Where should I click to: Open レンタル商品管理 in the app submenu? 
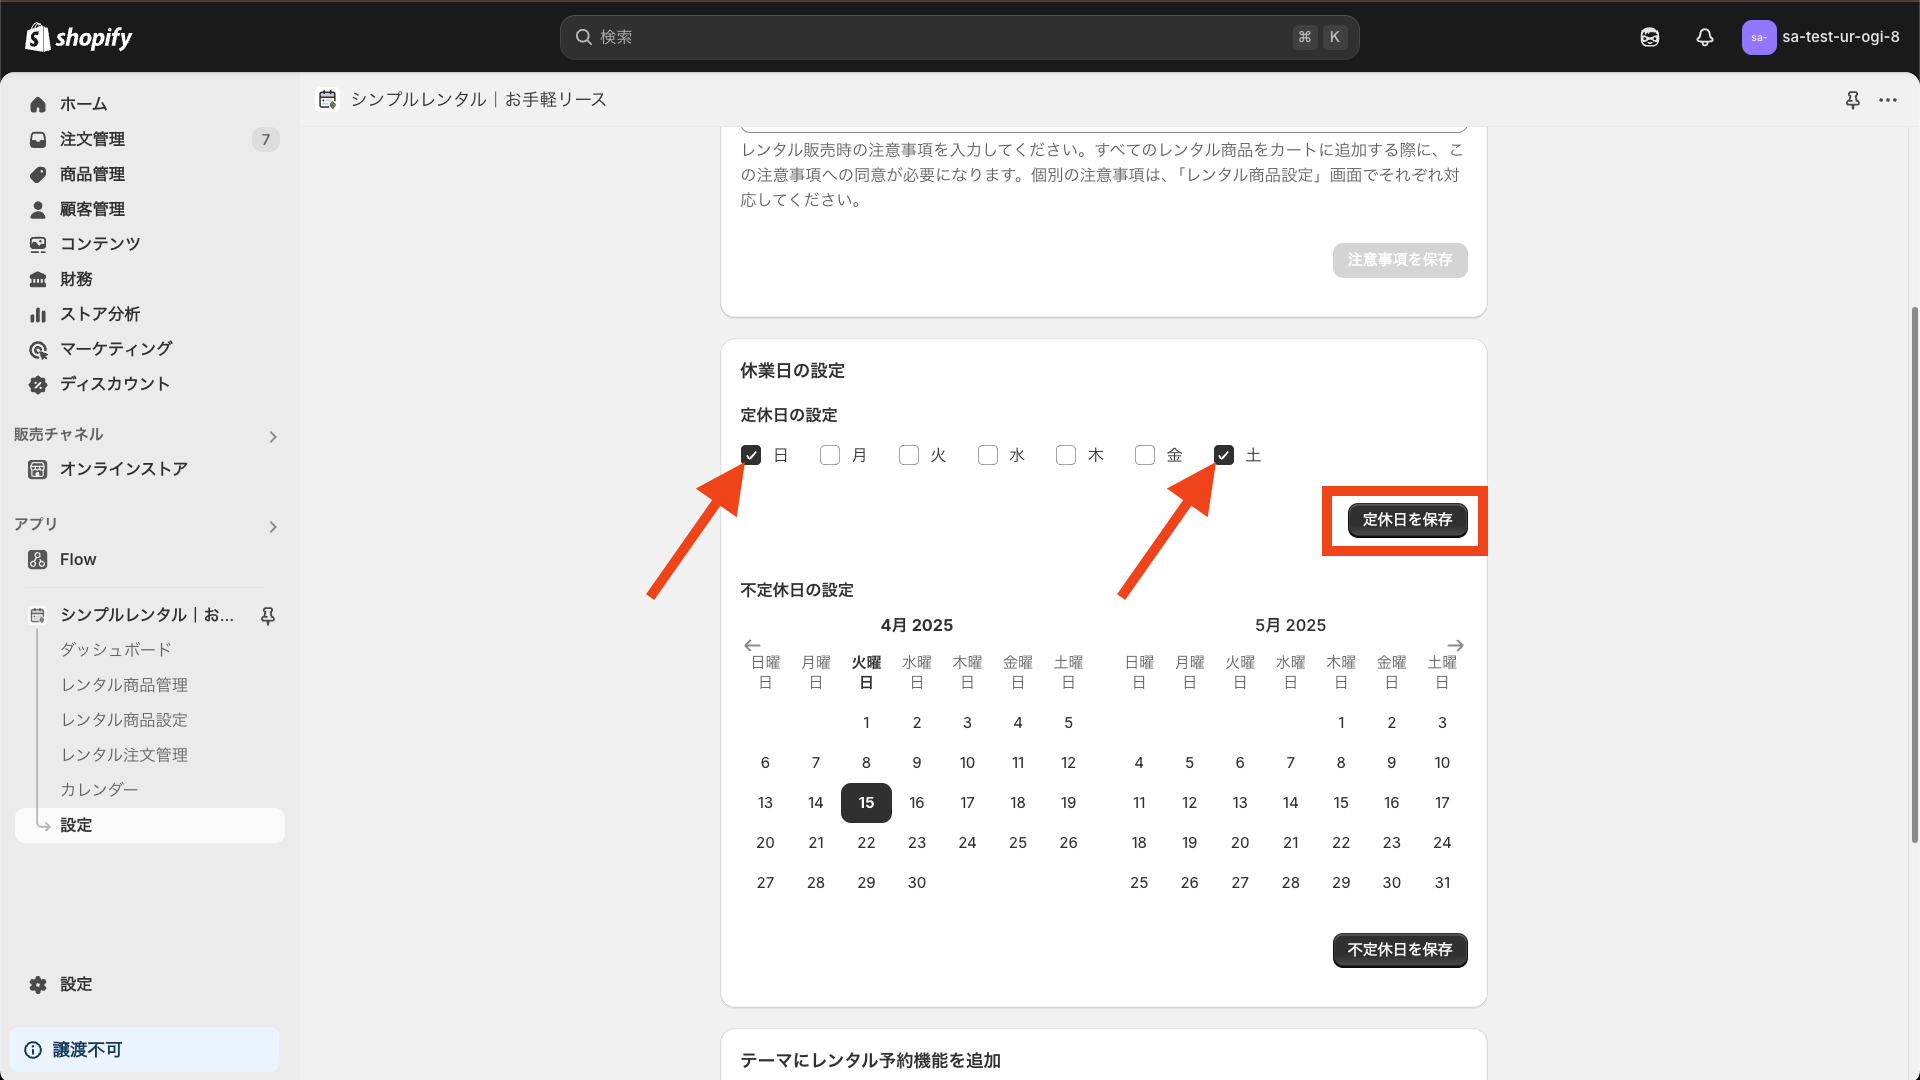click(124, 685)
